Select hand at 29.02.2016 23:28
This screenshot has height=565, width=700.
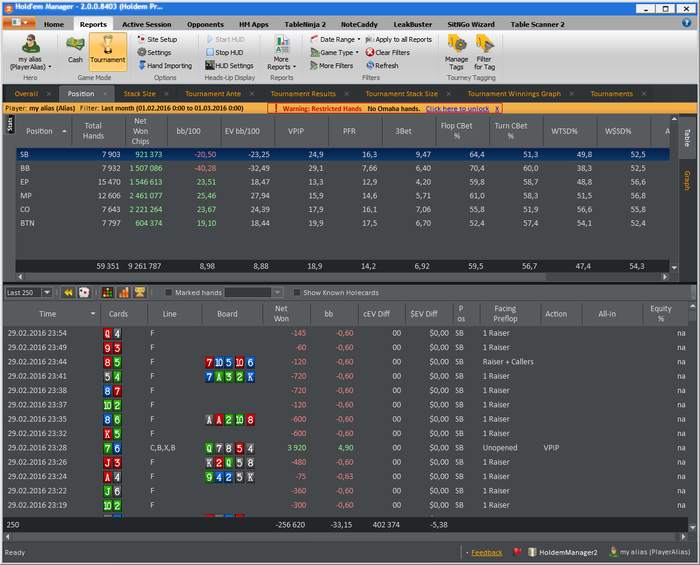[x=346, y=448]
